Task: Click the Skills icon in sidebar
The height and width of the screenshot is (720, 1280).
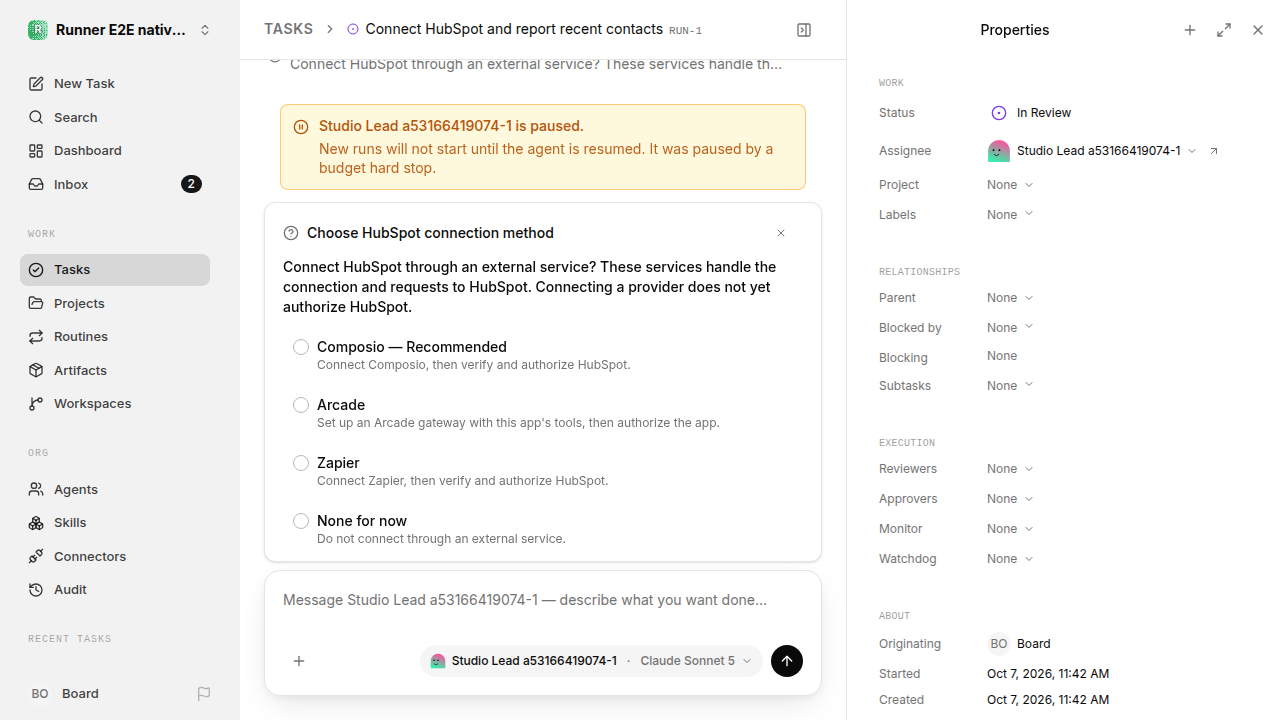Action: 36,523
